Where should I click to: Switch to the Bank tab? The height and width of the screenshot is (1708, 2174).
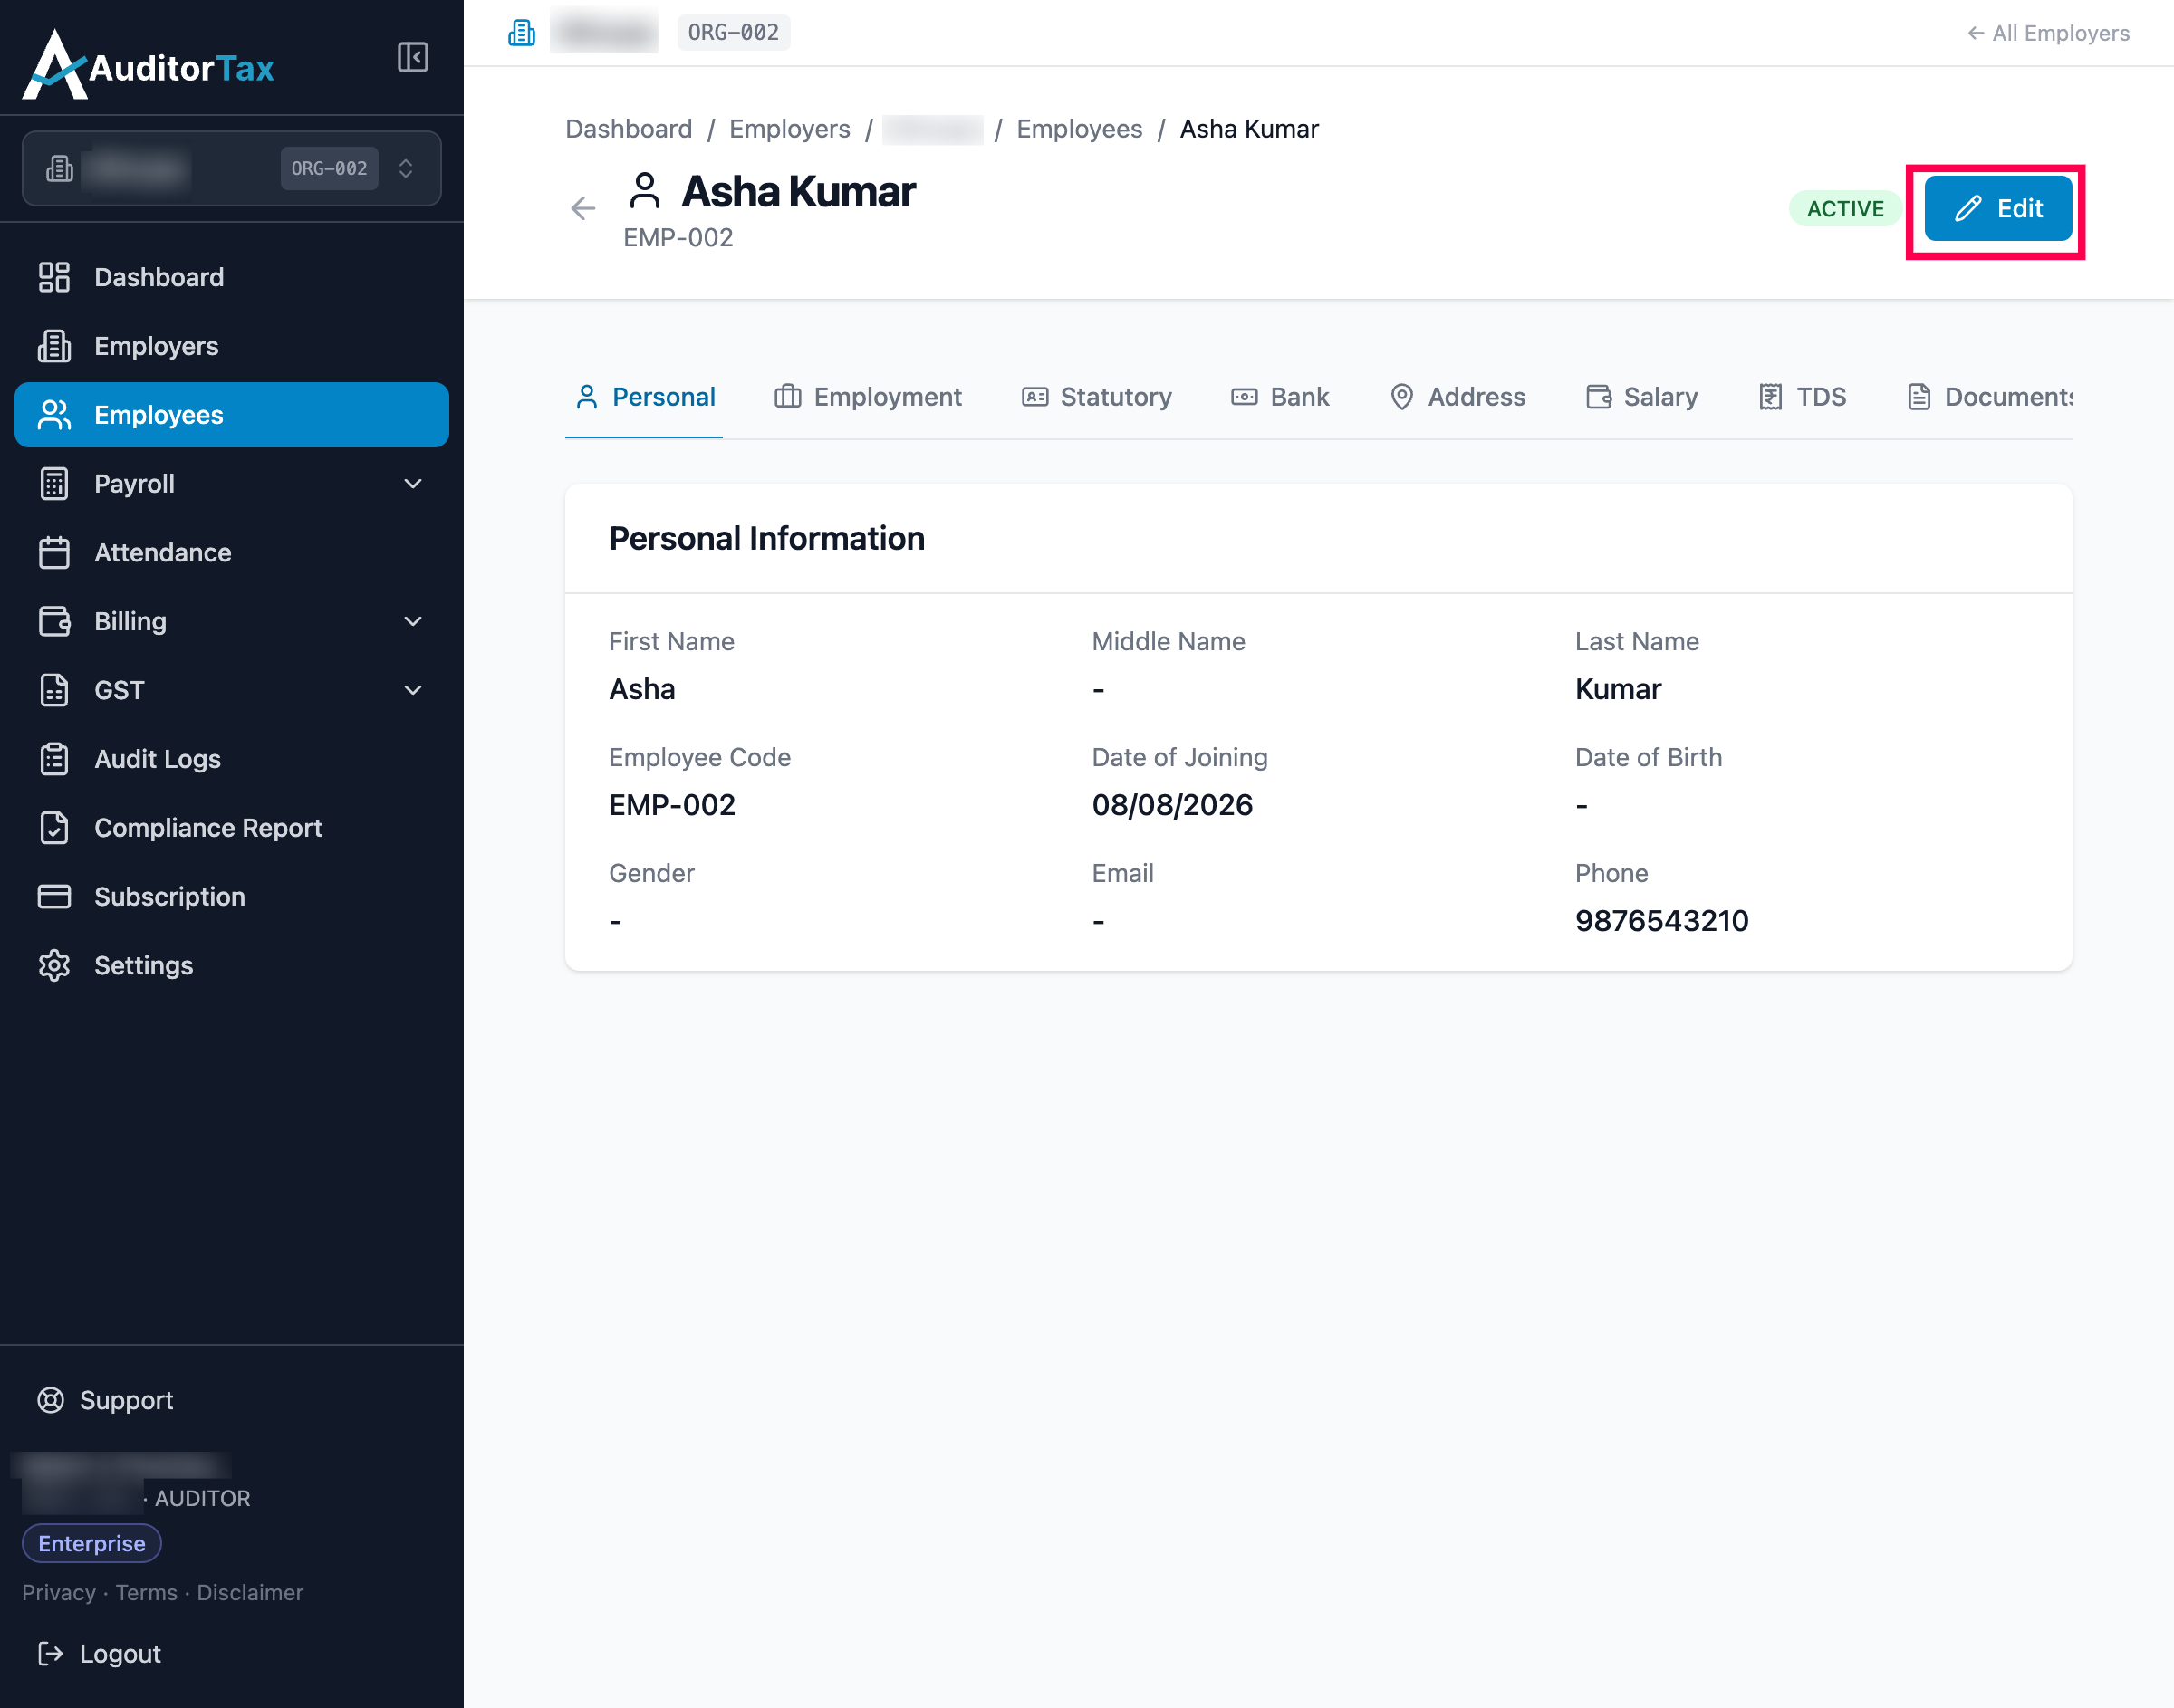pyautogui.click(x=1280, y=397)
